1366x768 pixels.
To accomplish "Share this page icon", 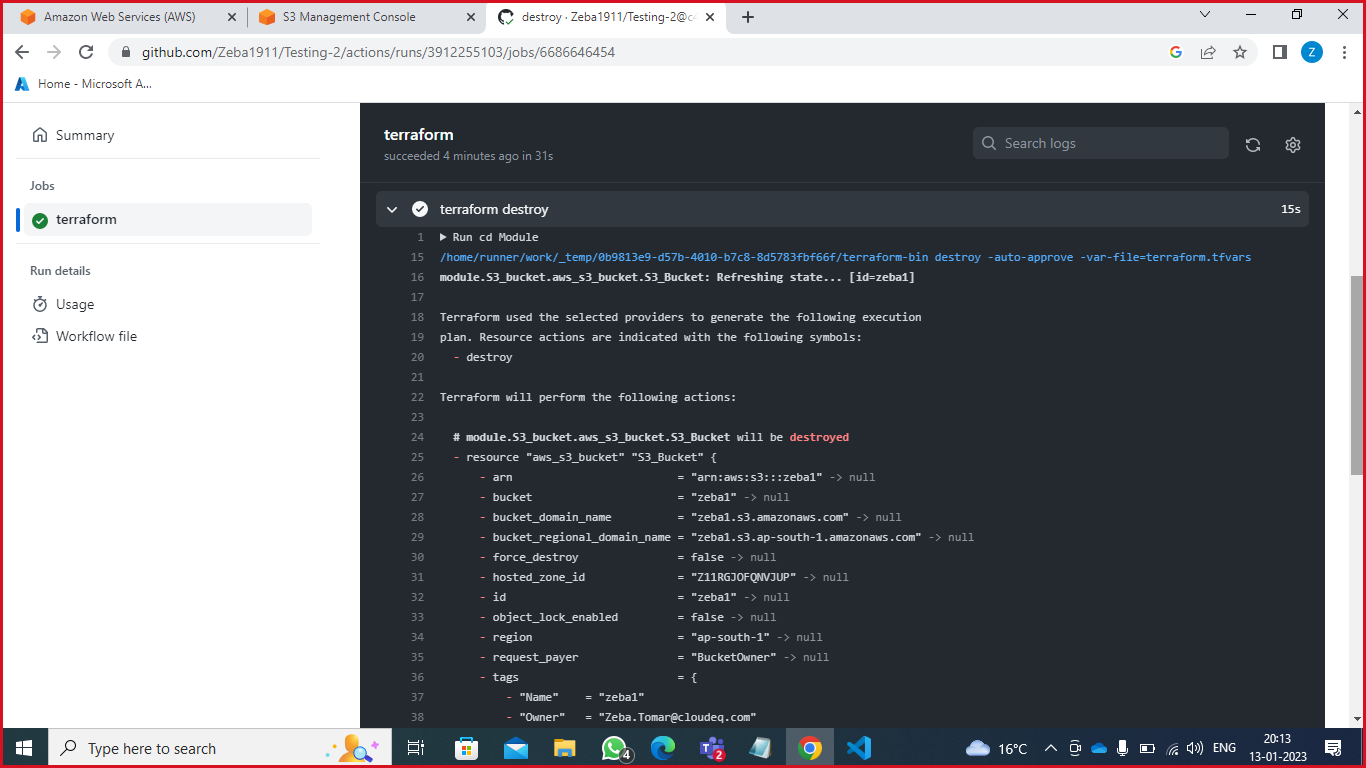I will click(1208, 52).
